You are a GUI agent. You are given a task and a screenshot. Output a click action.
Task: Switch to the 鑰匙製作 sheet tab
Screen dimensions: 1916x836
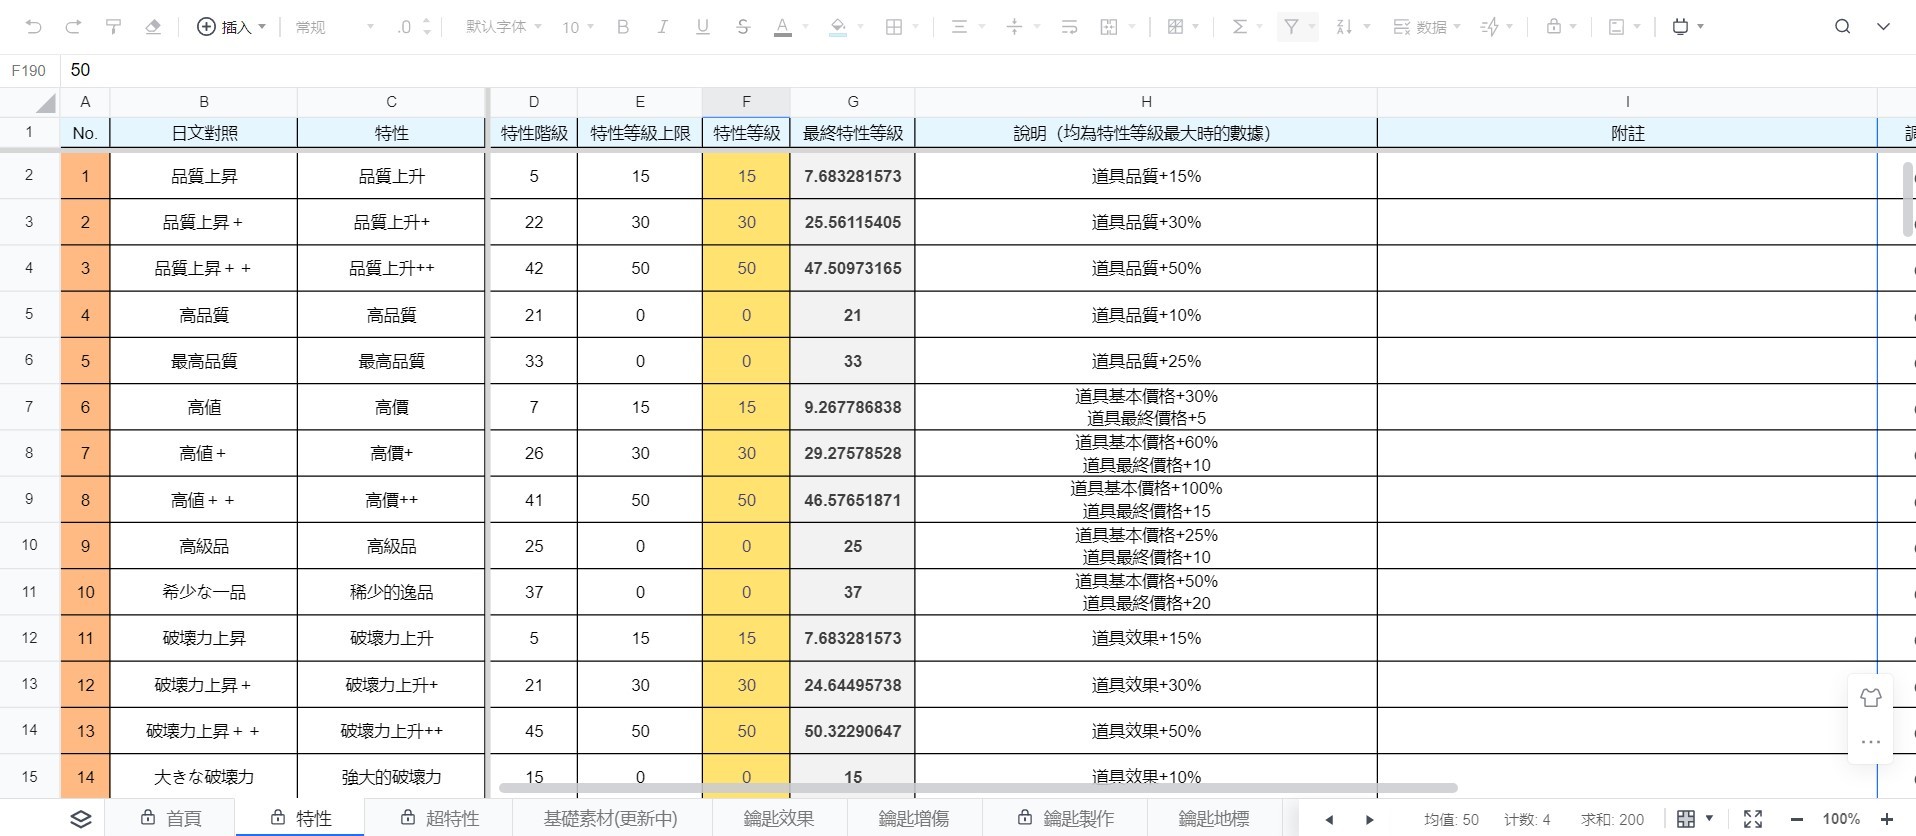pos(1065,818)
